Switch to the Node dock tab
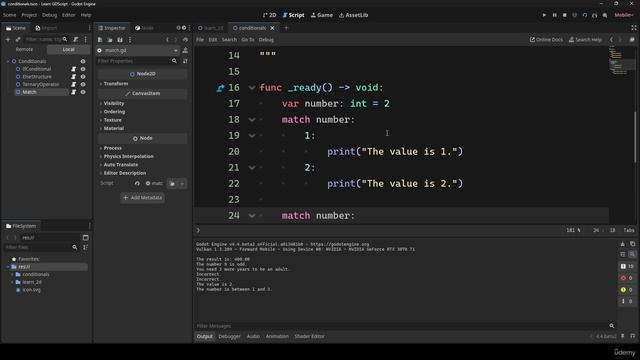 [x=144, y=28]
